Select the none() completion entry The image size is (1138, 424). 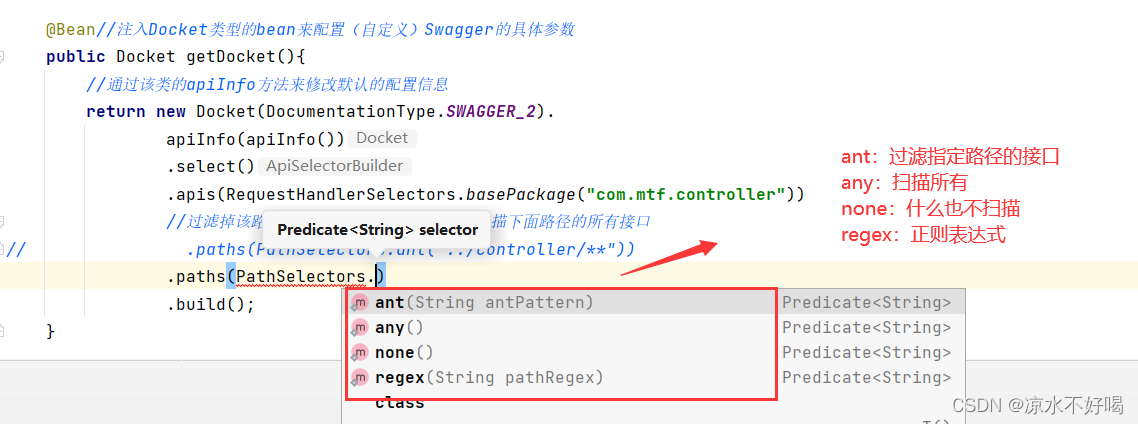(x=404, y=353)
